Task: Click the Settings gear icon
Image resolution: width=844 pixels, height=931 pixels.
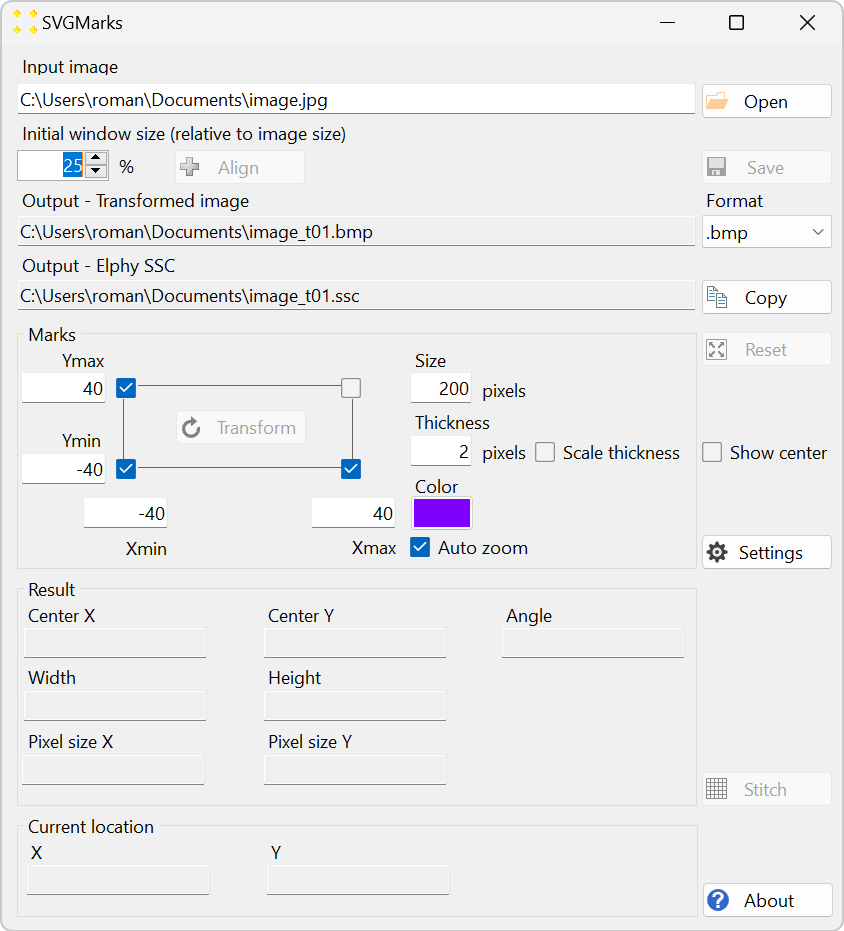Action: 717,553
